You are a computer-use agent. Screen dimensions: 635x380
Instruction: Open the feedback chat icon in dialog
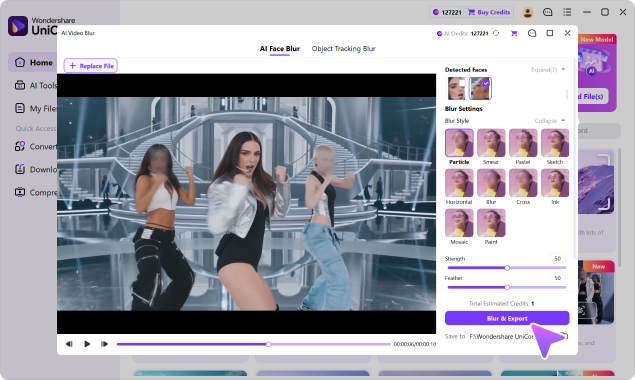tap(532, 33)
